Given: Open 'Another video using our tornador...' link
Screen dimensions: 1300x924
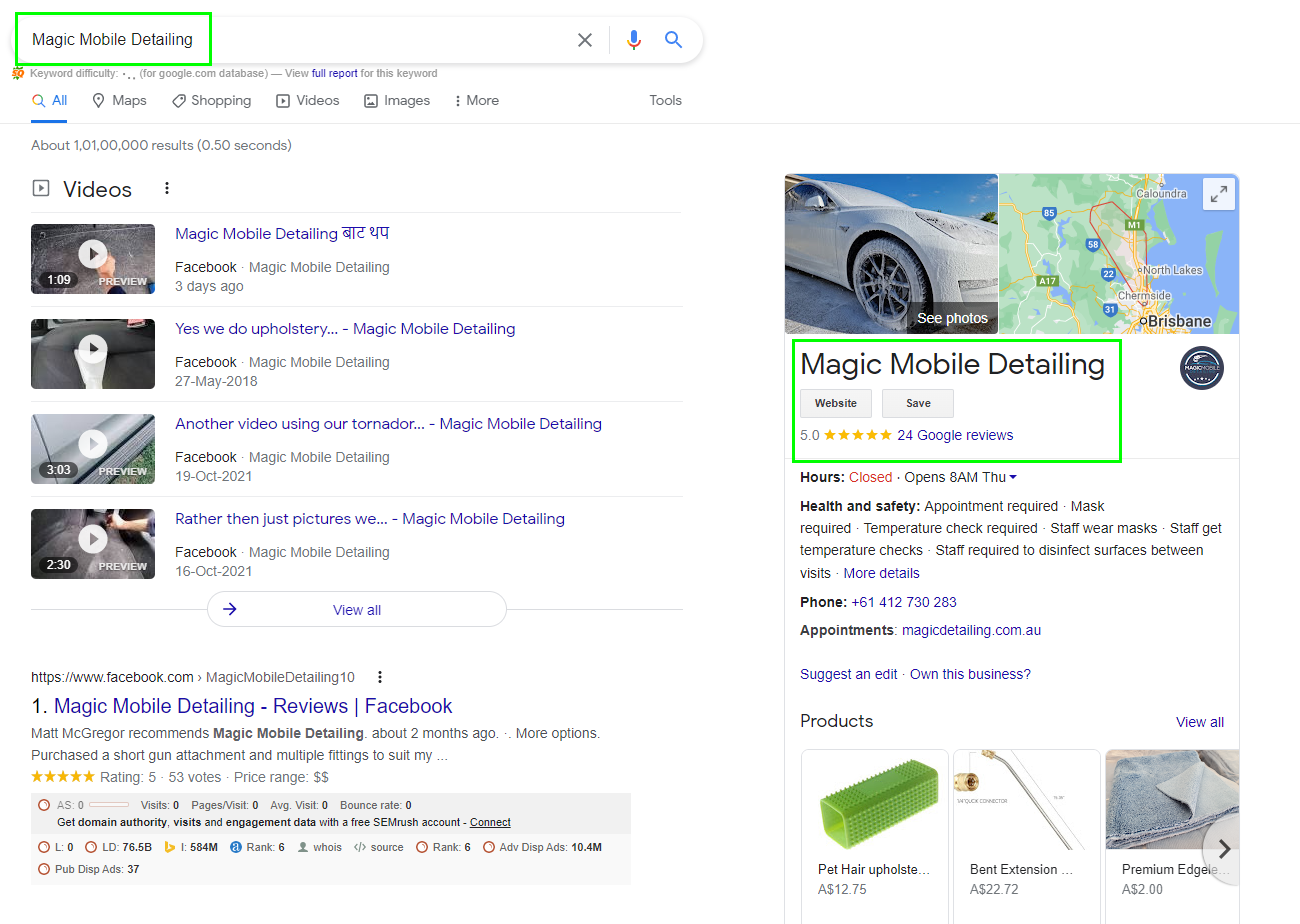Looking at the screenshot, I should (388, 423).
